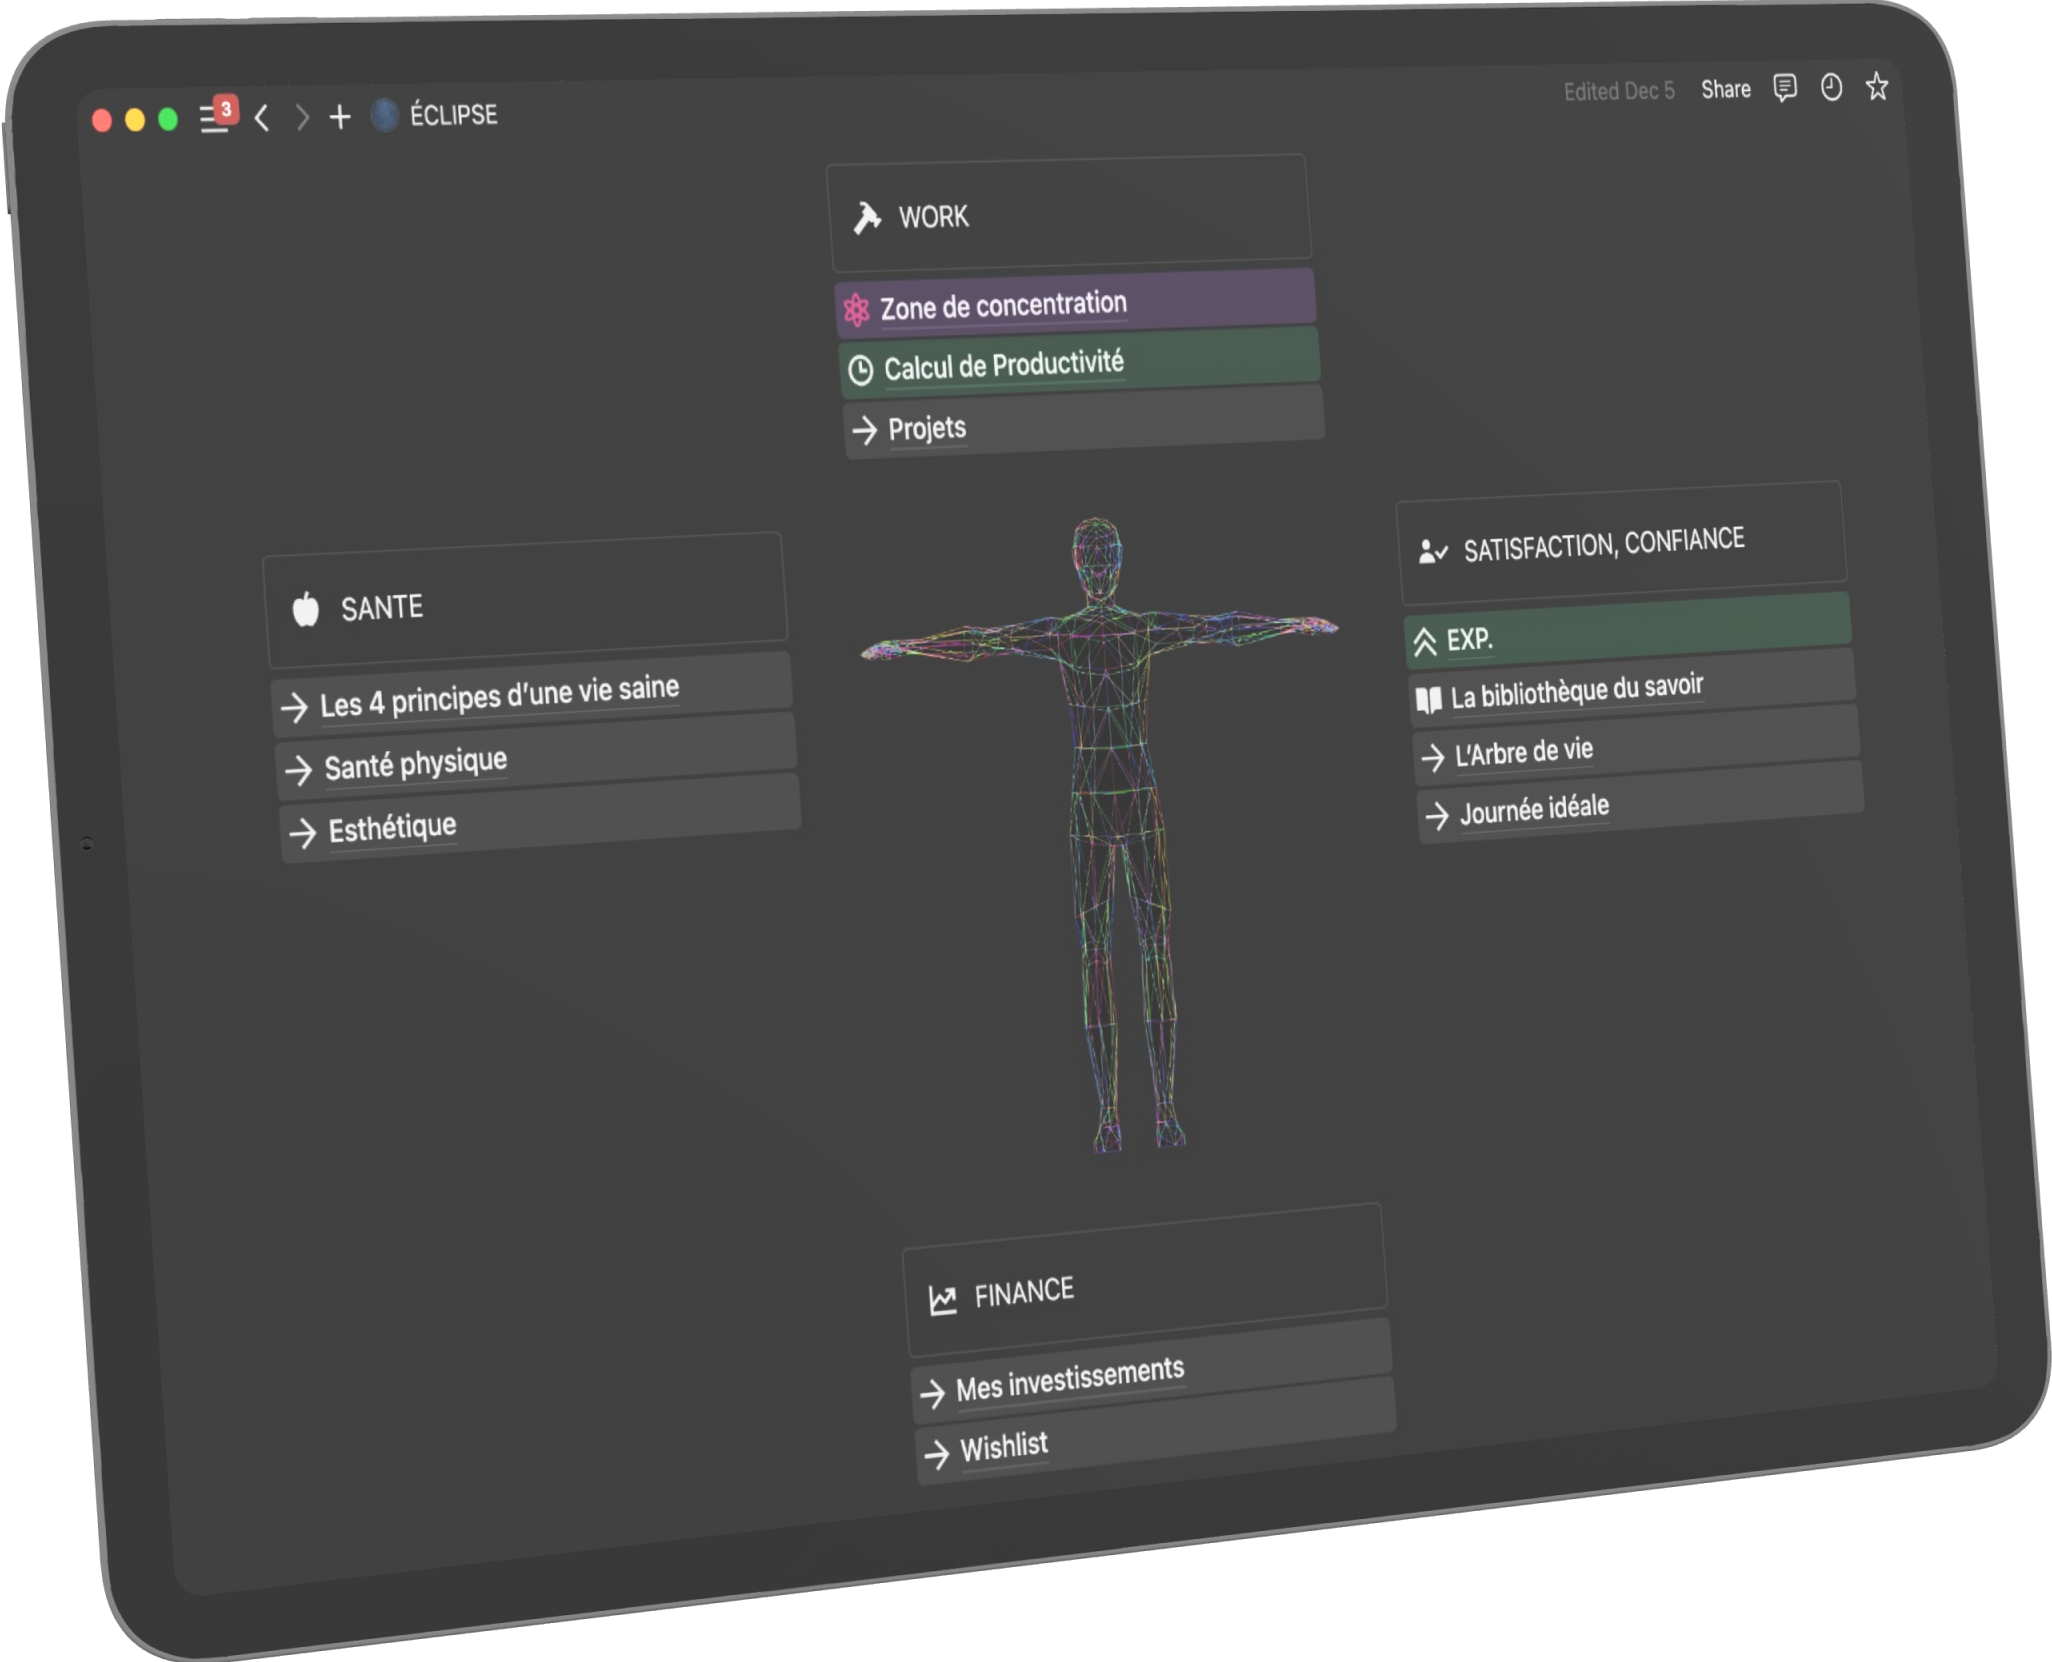The width and height of the screenshot is (2052, 1662).
Task: Open the Projets page link
Action: point(927,429)
